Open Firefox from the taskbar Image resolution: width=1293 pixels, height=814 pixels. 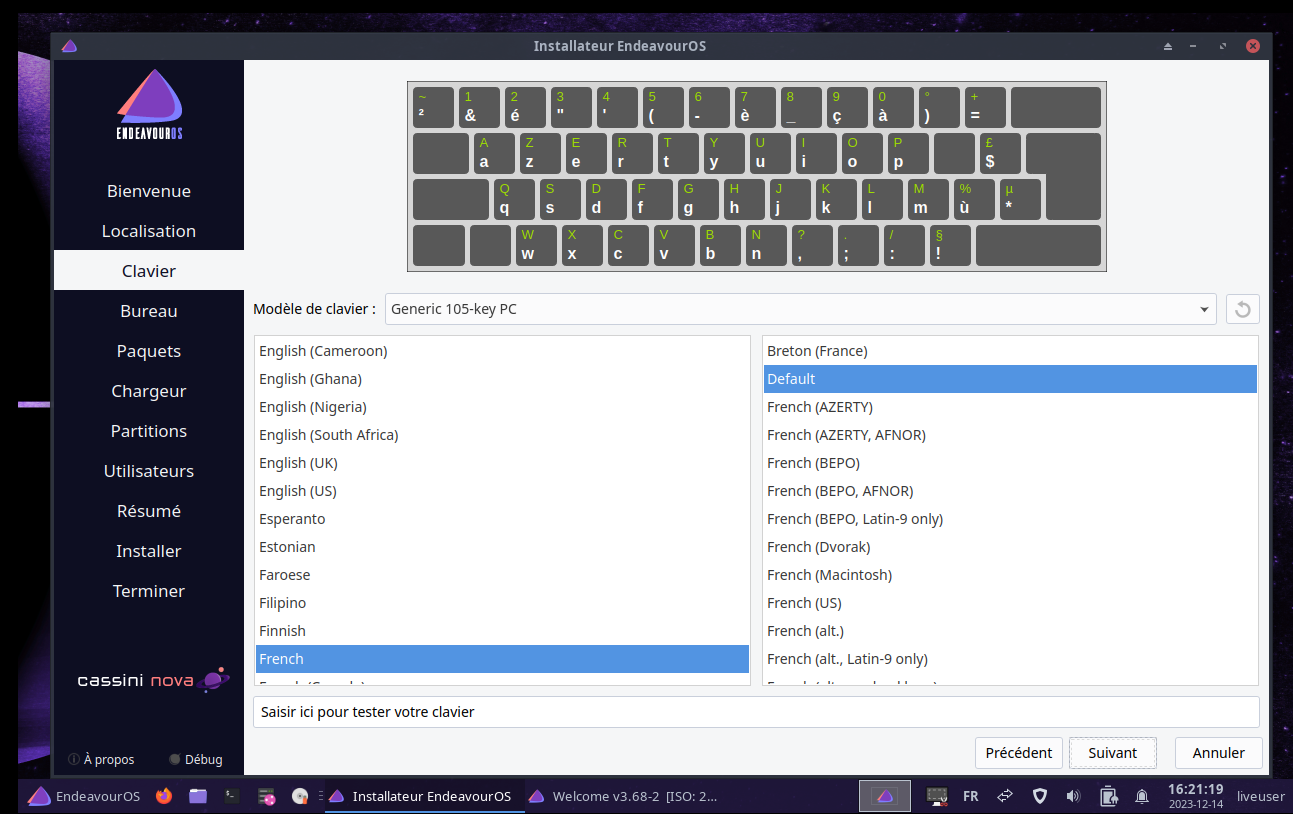click(164, 796)
